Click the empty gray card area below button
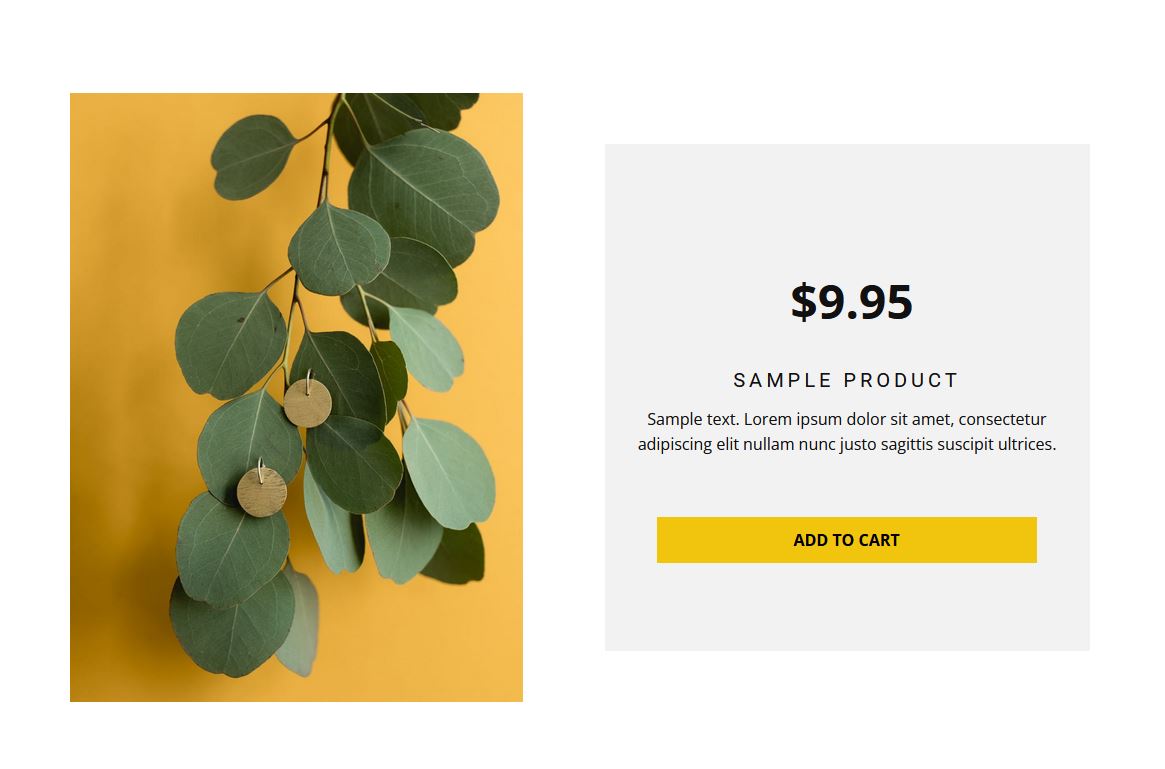The height and width of the screenshot is (769, 1165). 847,607
